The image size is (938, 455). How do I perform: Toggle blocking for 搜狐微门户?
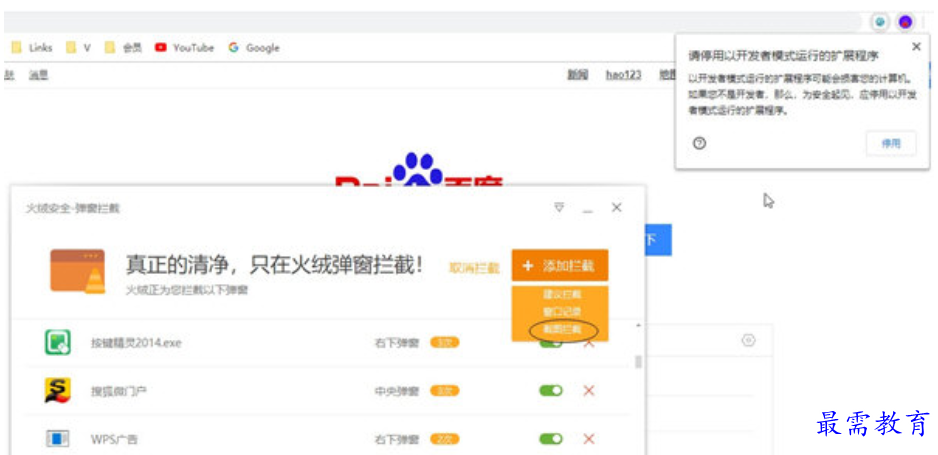(551, 390)
